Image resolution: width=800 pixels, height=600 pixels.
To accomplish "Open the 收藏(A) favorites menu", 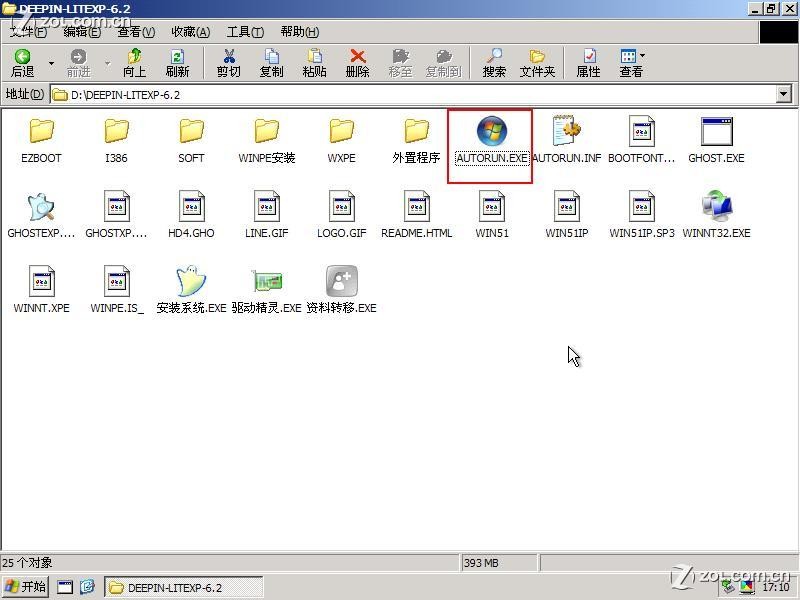I will click(x=190, y=32).
